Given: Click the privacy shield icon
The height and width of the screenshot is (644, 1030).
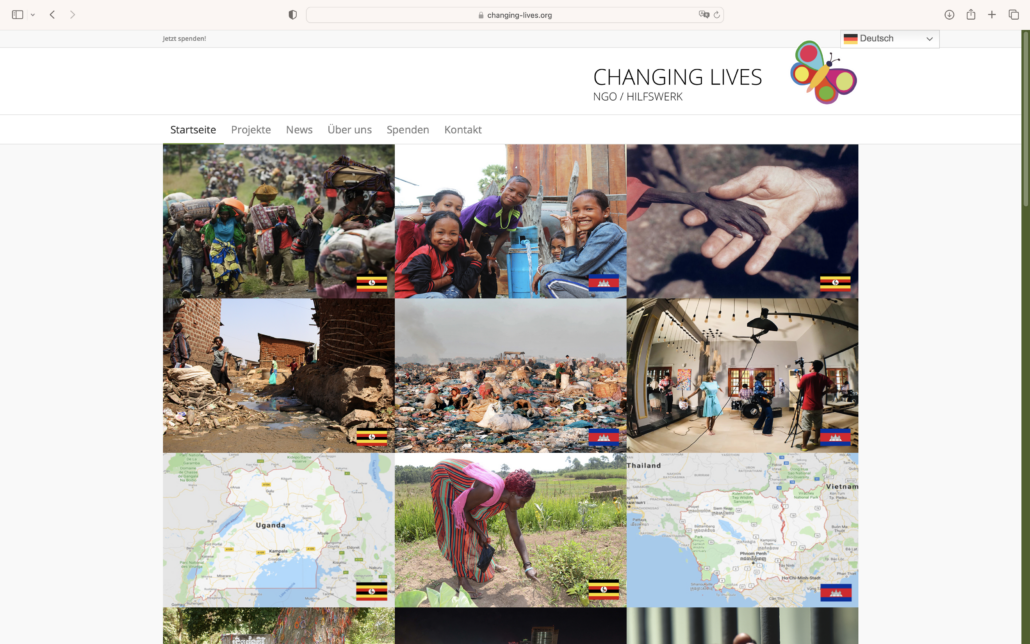Looking at the screenshot, I should pos(292,14).
